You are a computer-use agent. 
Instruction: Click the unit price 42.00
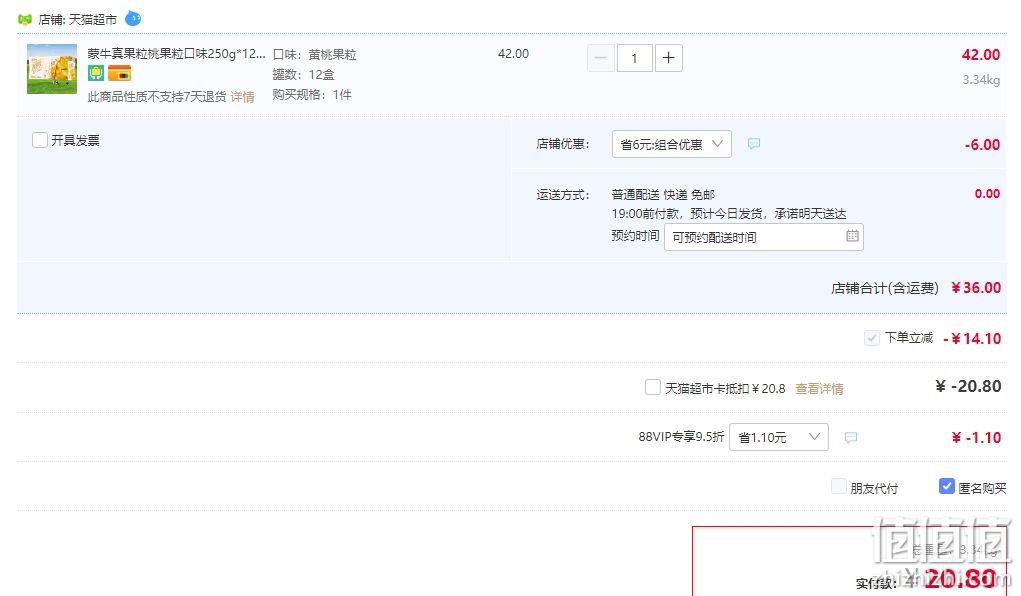[513, 54]
